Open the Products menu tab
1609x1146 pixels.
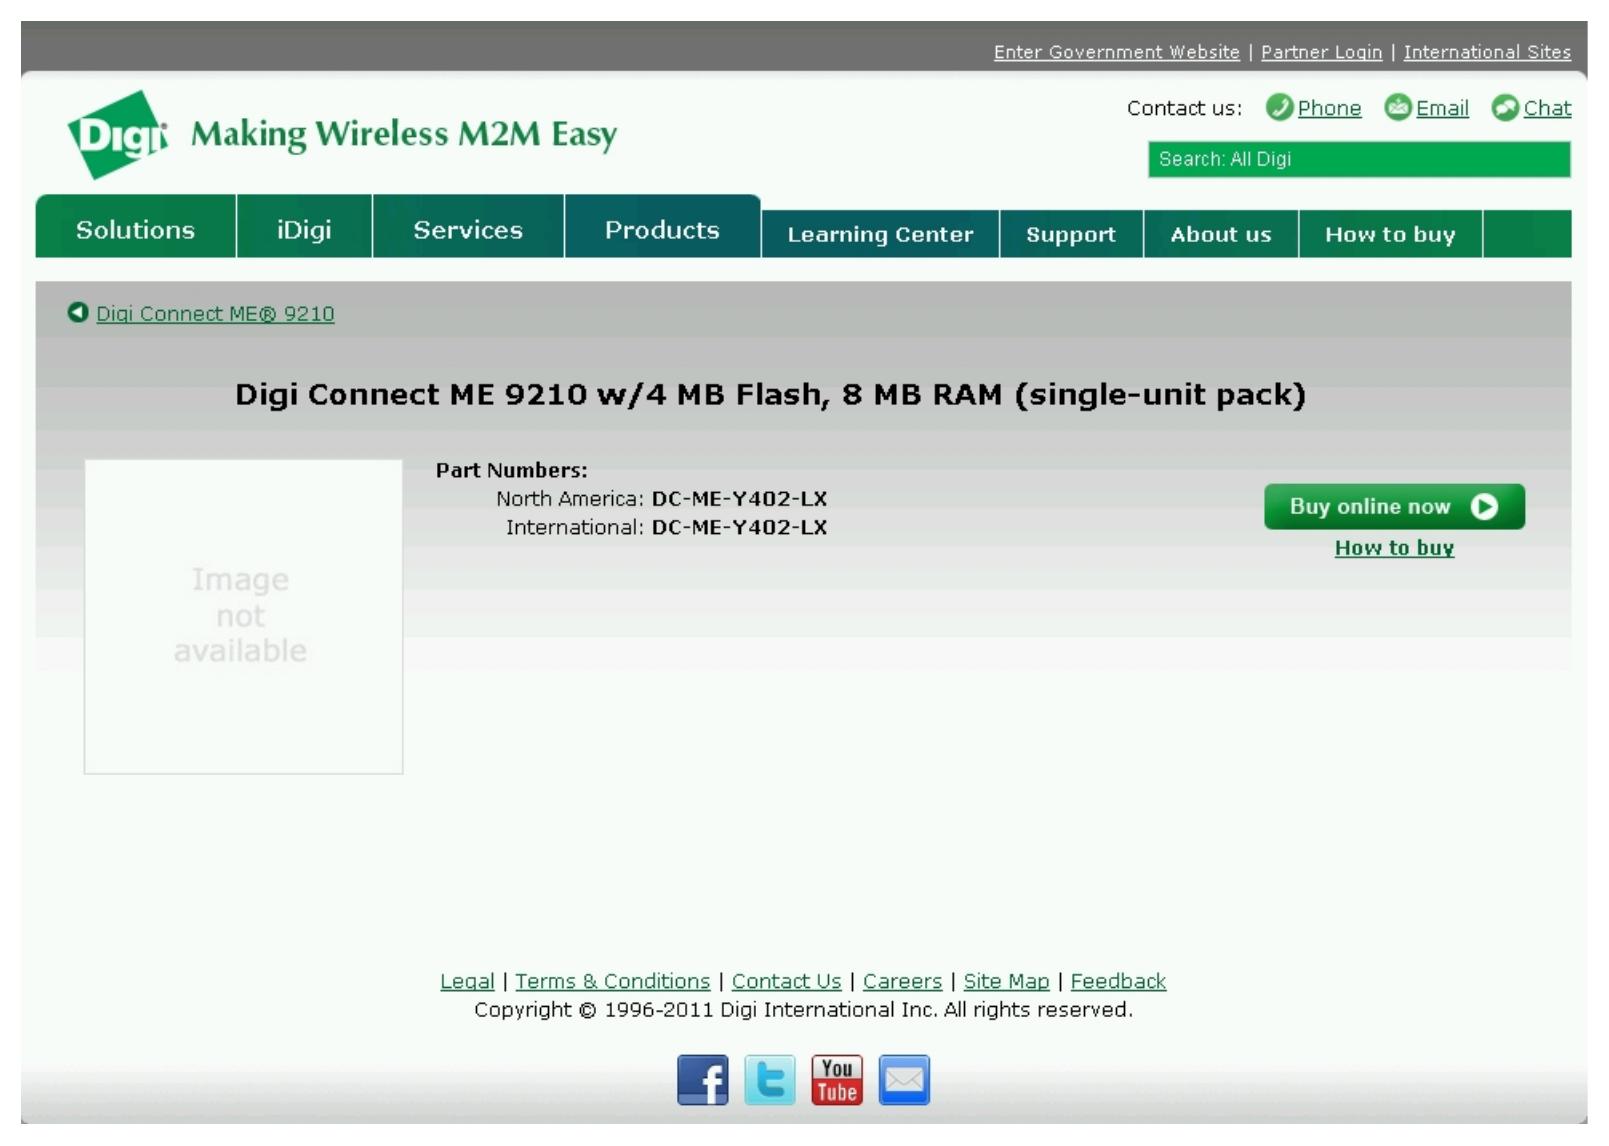point(662,229)
